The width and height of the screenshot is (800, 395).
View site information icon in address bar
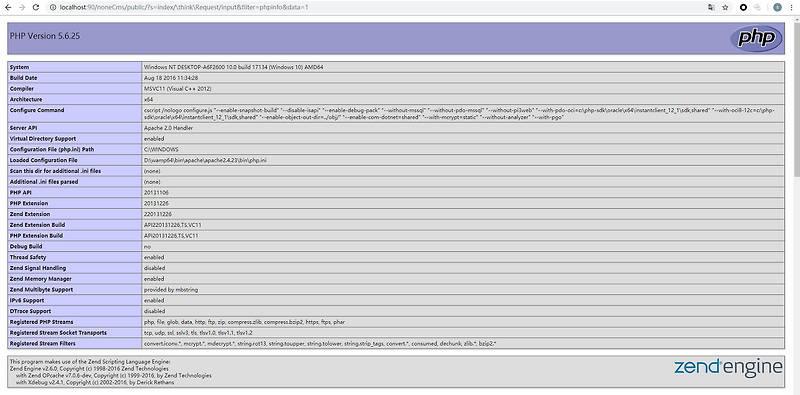[53, 7]
